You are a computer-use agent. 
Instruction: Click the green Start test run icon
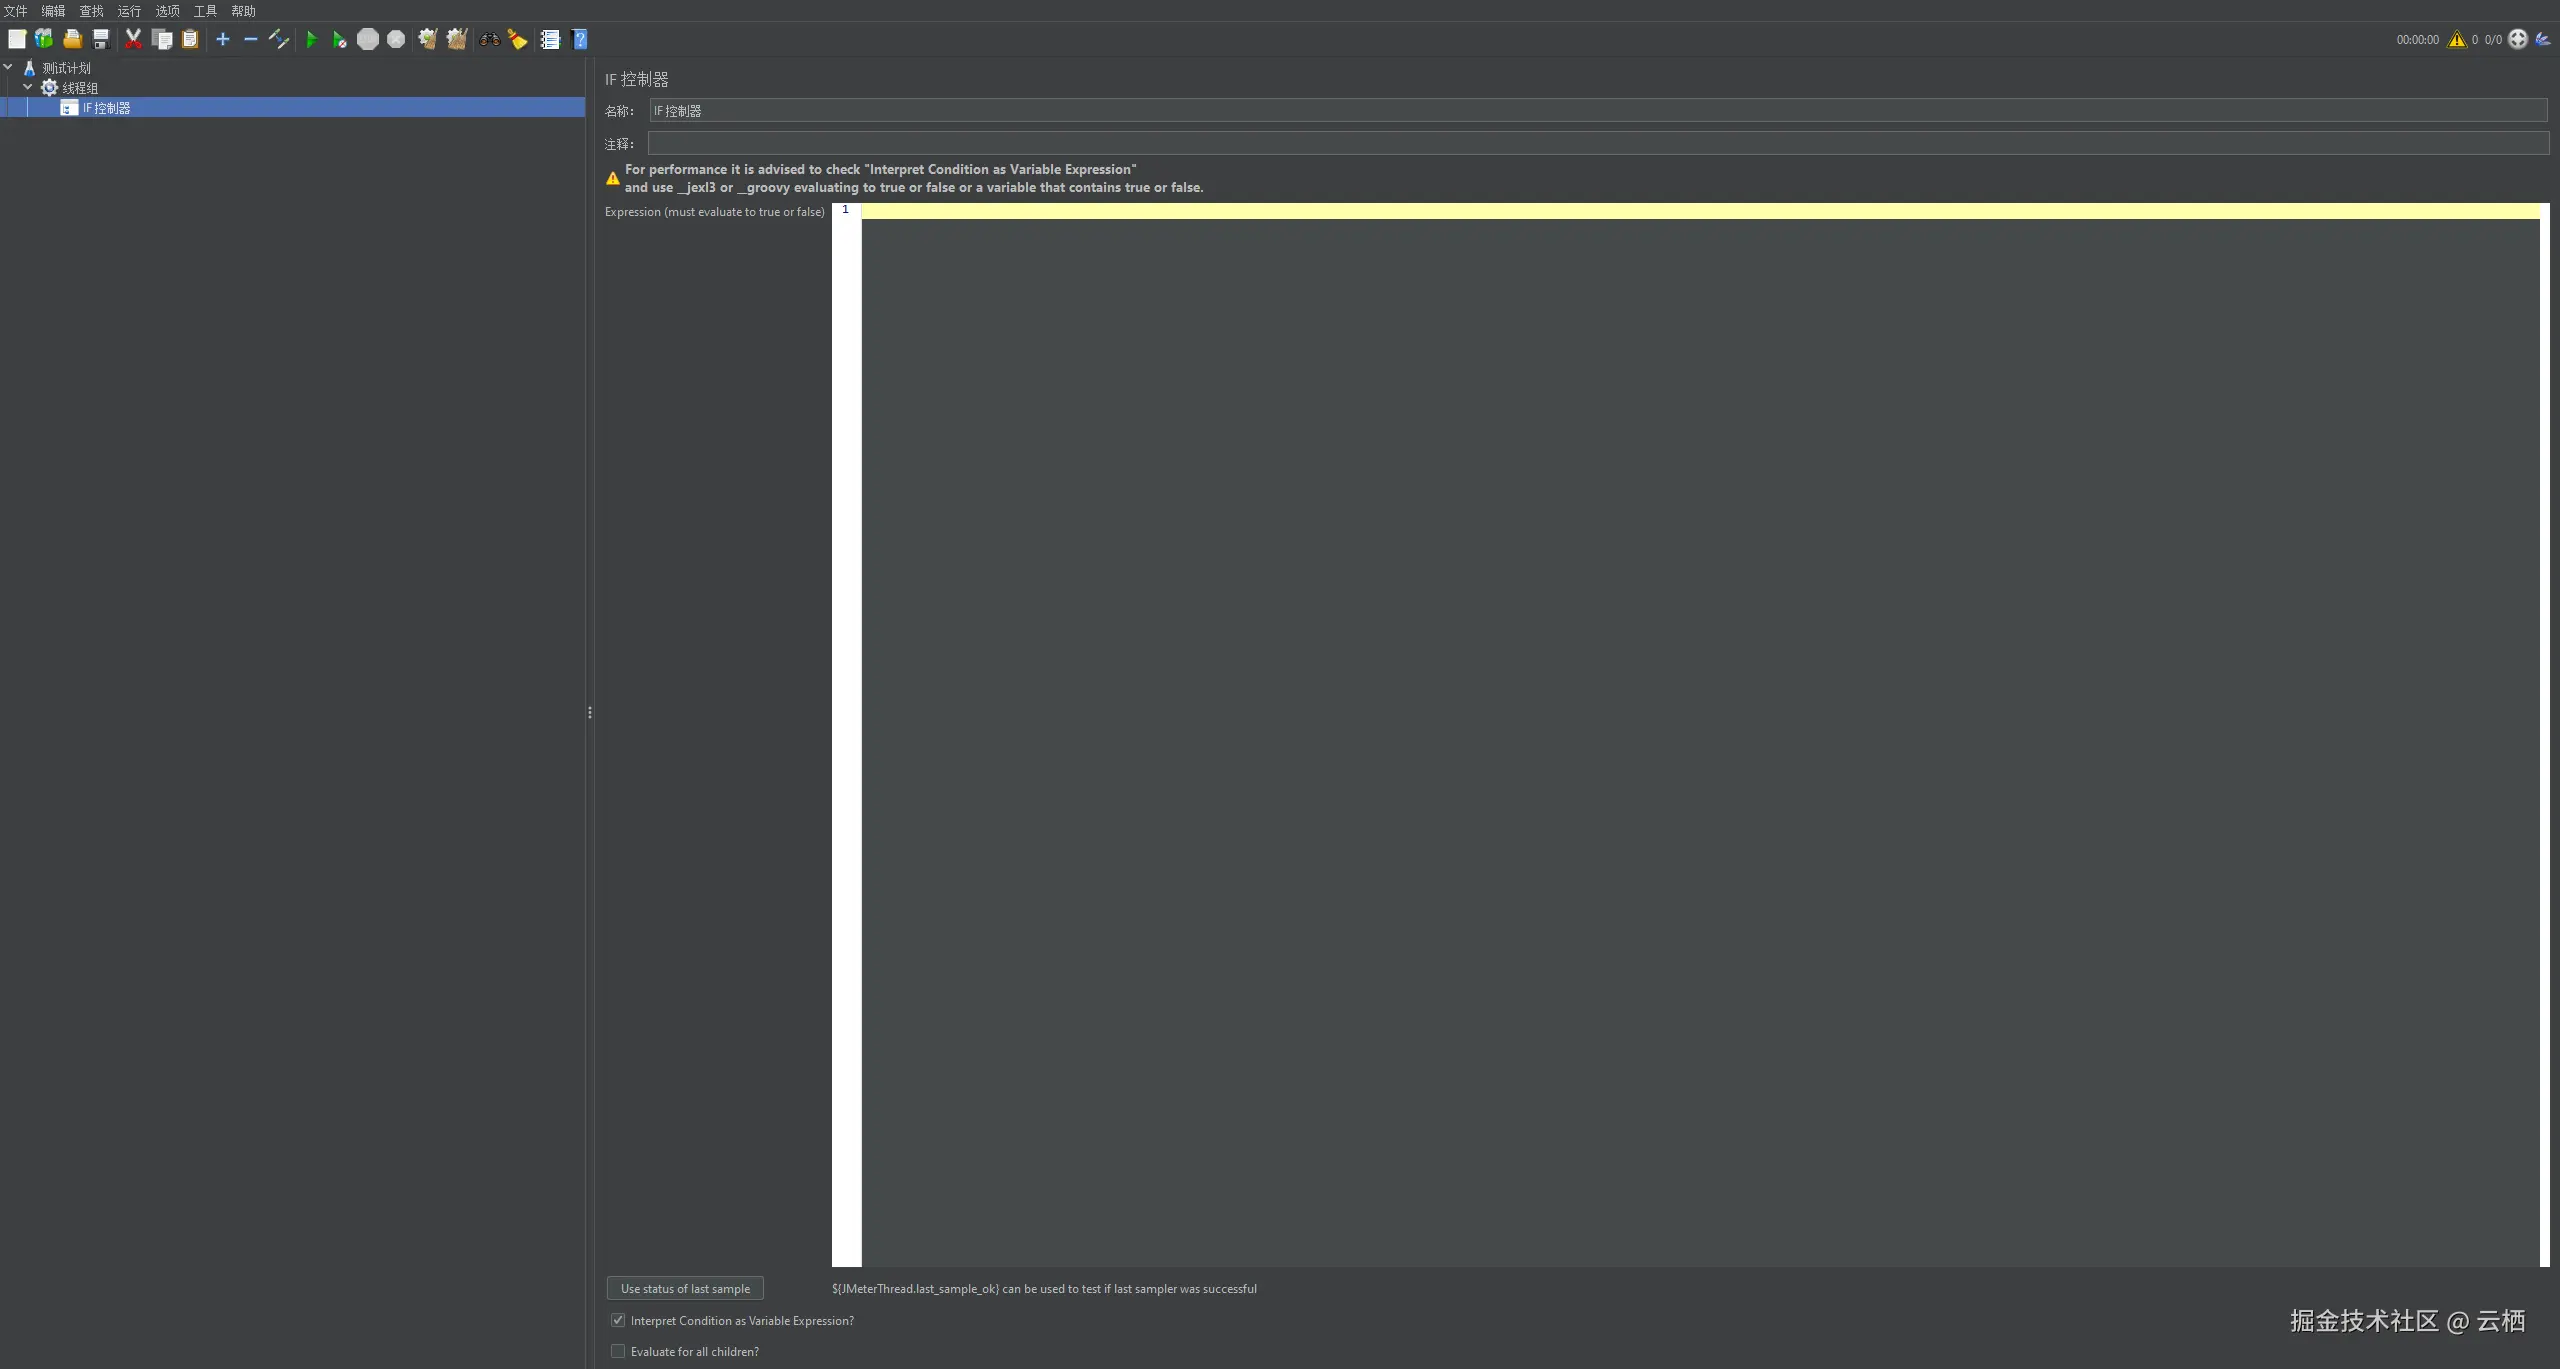(x=311, y=40)
